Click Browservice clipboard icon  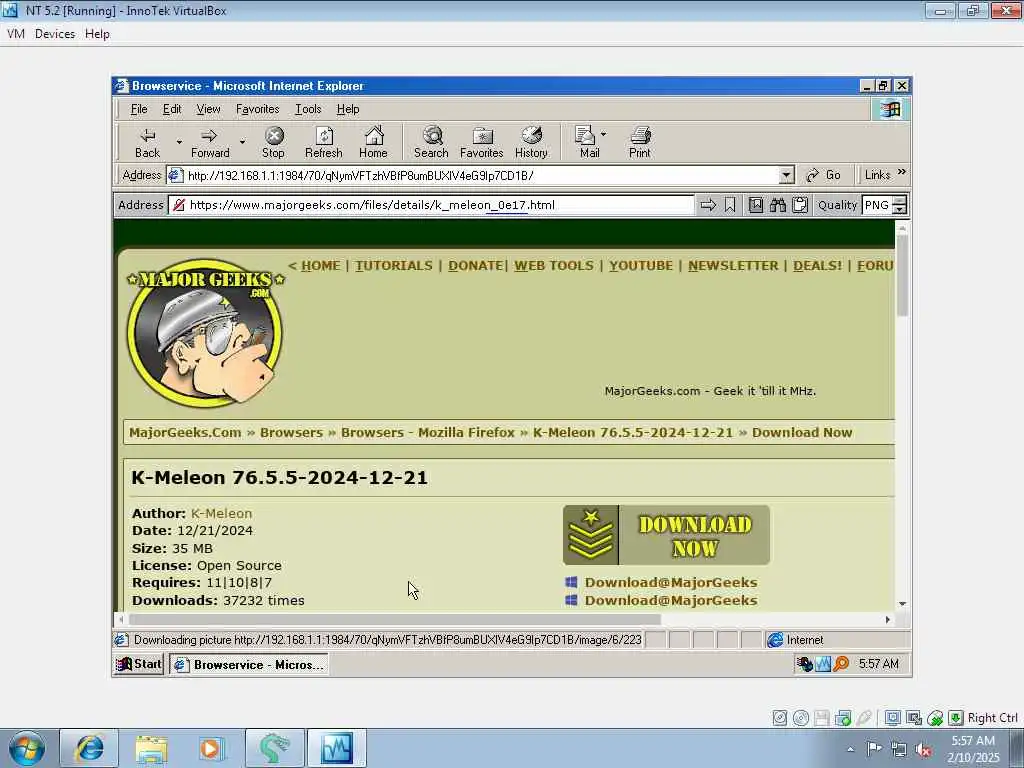[x=800, y=205]
